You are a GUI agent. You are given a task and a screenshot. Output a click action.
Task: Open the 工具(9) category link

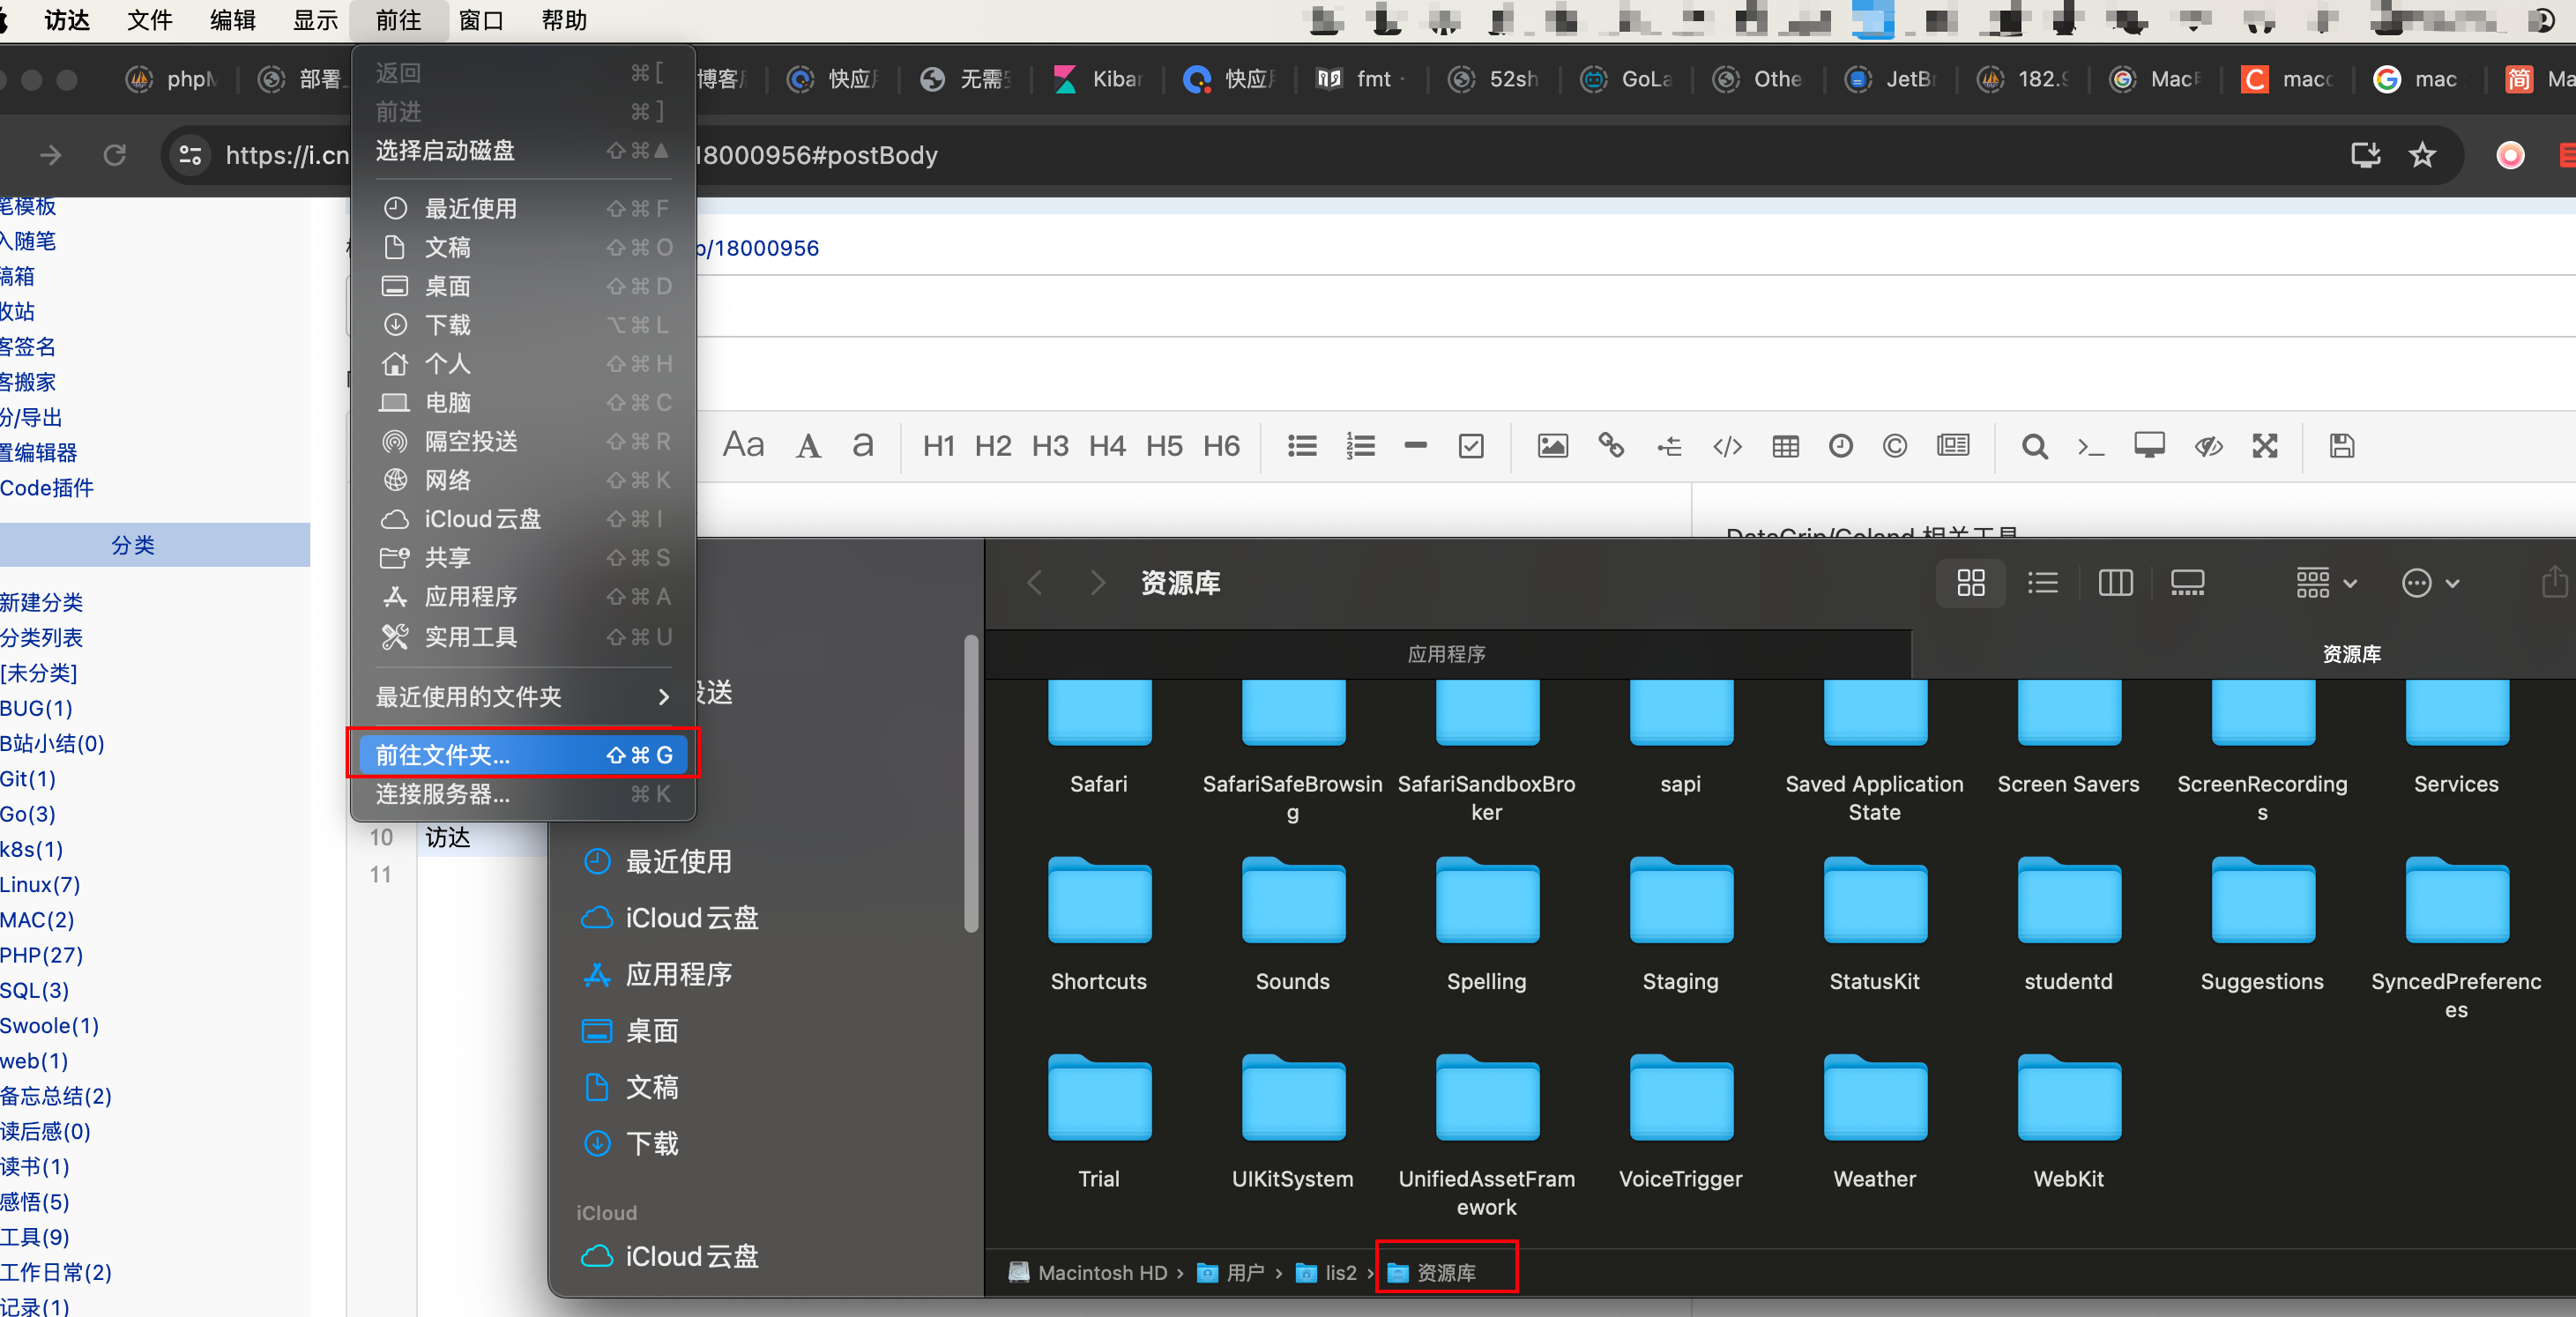pos(35,1238)
